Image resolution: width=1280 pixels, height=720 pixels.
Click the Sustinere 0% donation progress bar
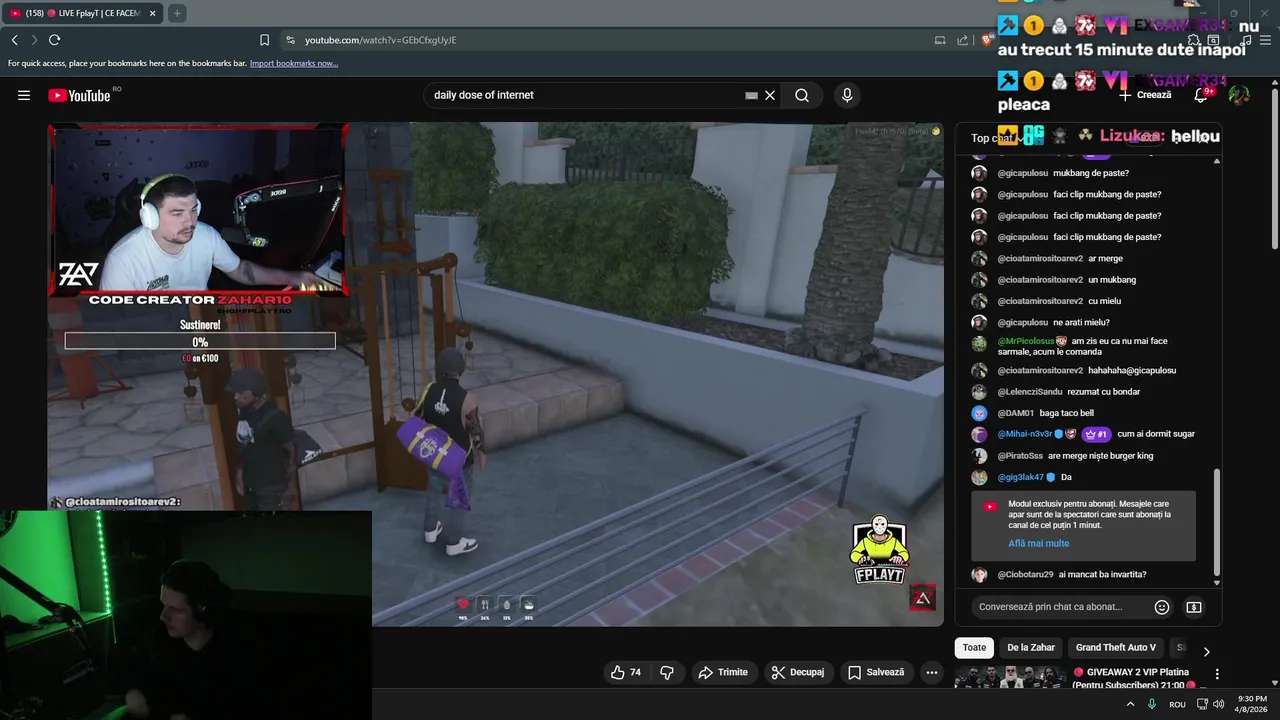pyautogui.click(x=200, y=342)
